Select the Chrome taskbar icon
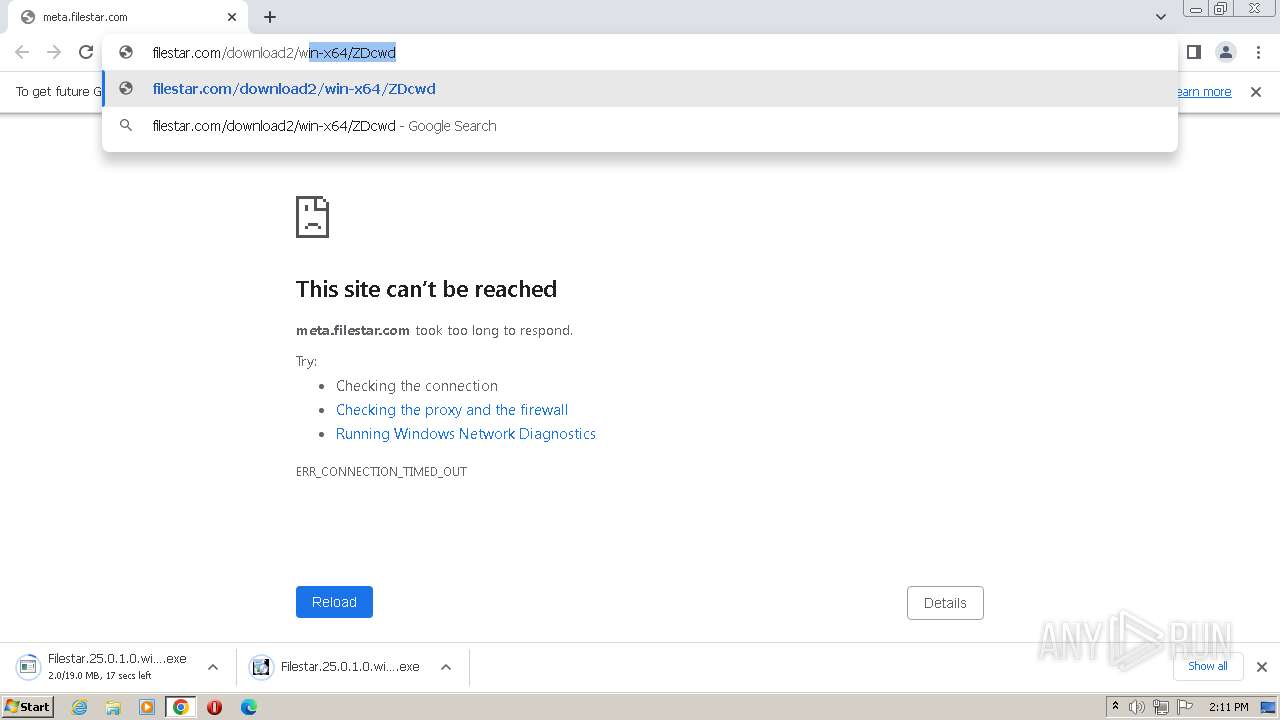 click(x=181, y=707)
